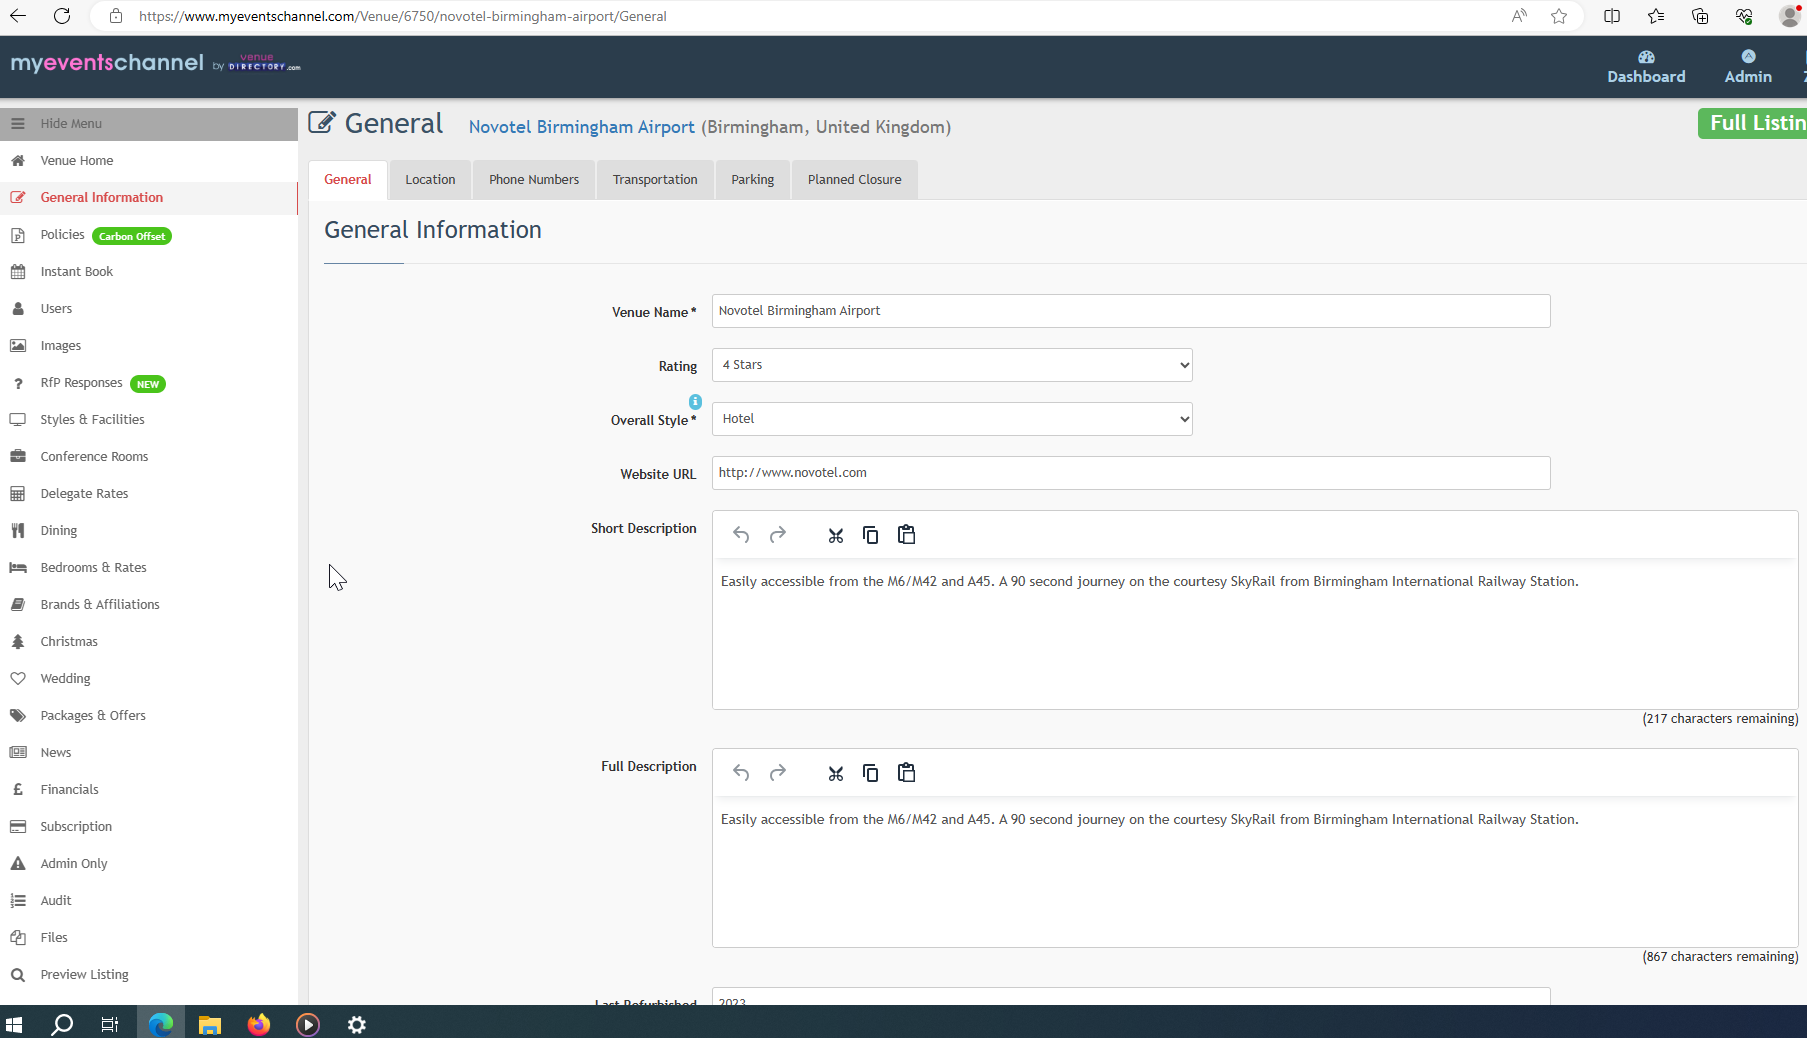Screen dimensions: 1807x1038
Task: Switch to the Location tab
Action: [430, 180]
